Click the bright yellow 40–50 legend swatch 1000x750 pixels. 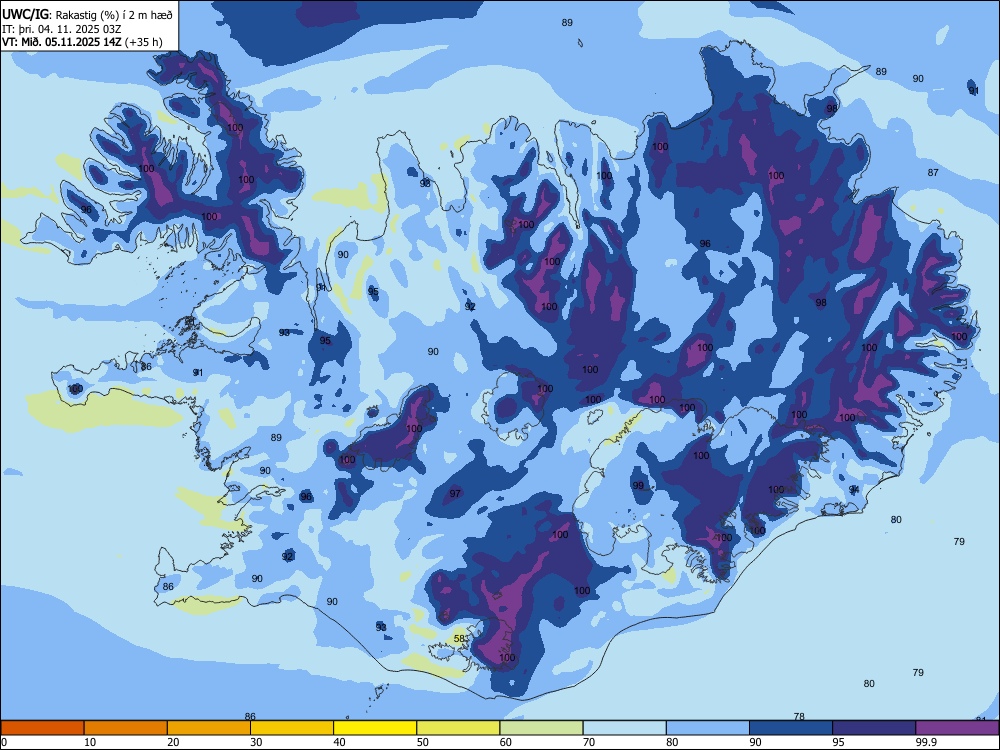375,728
